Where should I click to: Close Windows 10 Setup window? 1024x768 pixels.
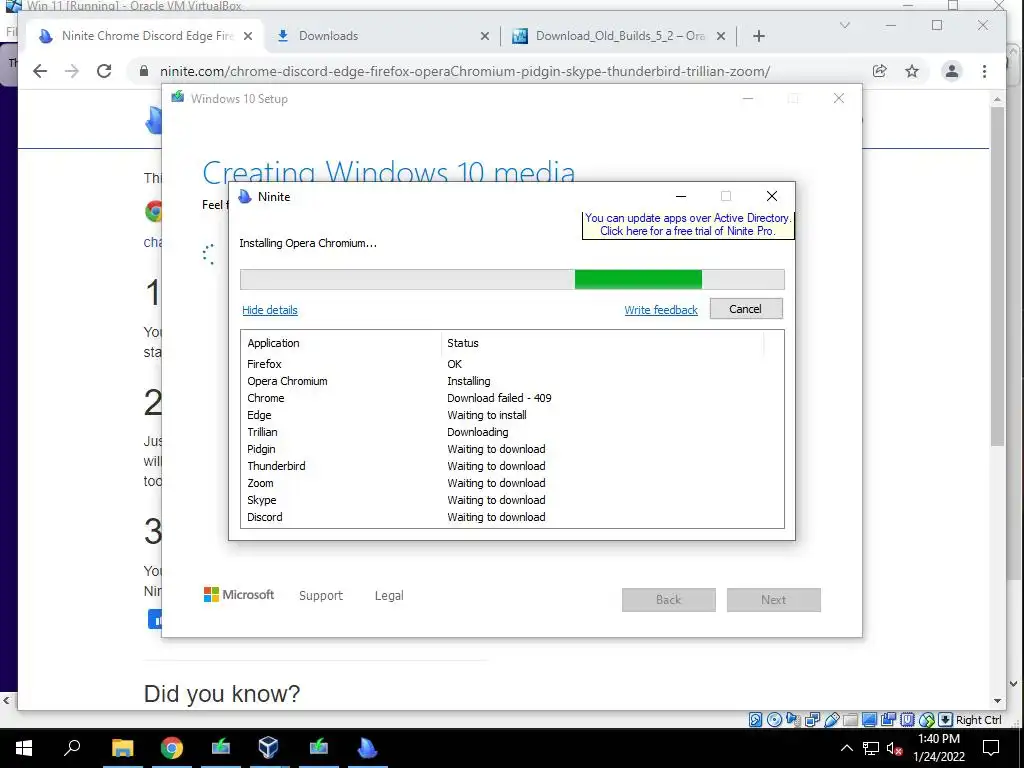click(839, 99)
